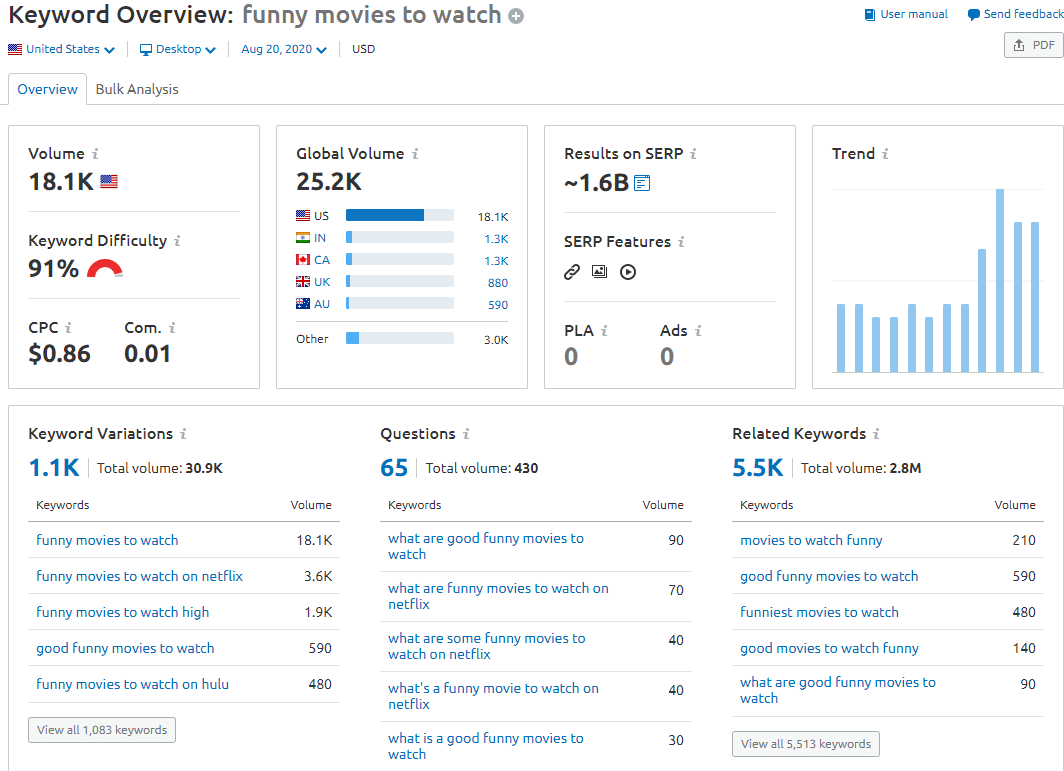The width and height of the screenshot is (1064, 771).
Task: Click Send feedback link
Action: click(1015, 14)
